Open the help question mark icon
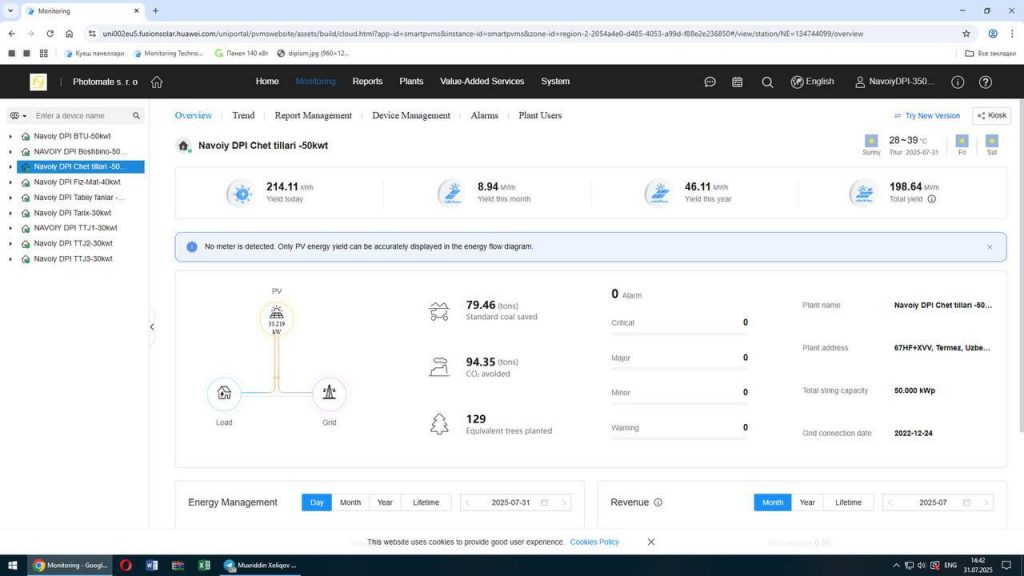The width and height of the screenshot is (1024, 576). (957, 82)
